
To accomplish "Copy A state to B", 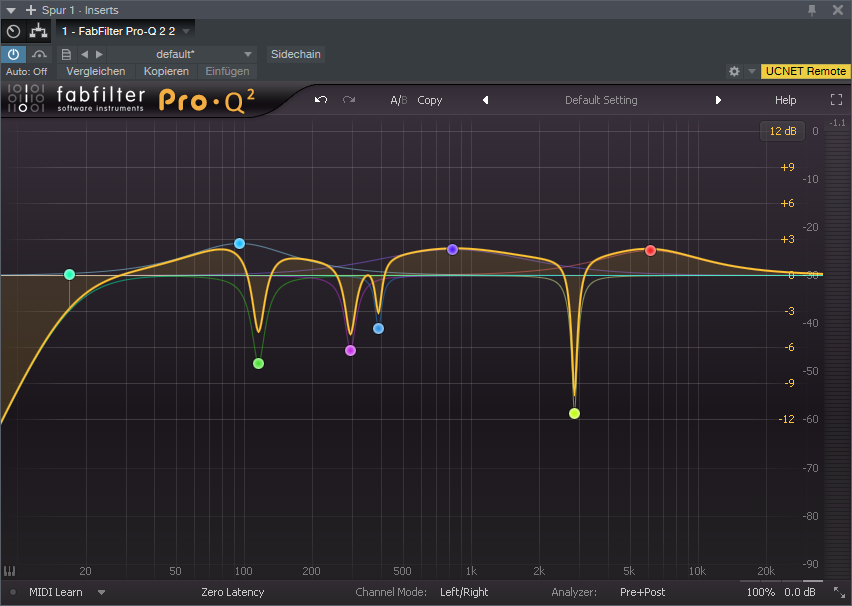I will click(x=429, y=101).
